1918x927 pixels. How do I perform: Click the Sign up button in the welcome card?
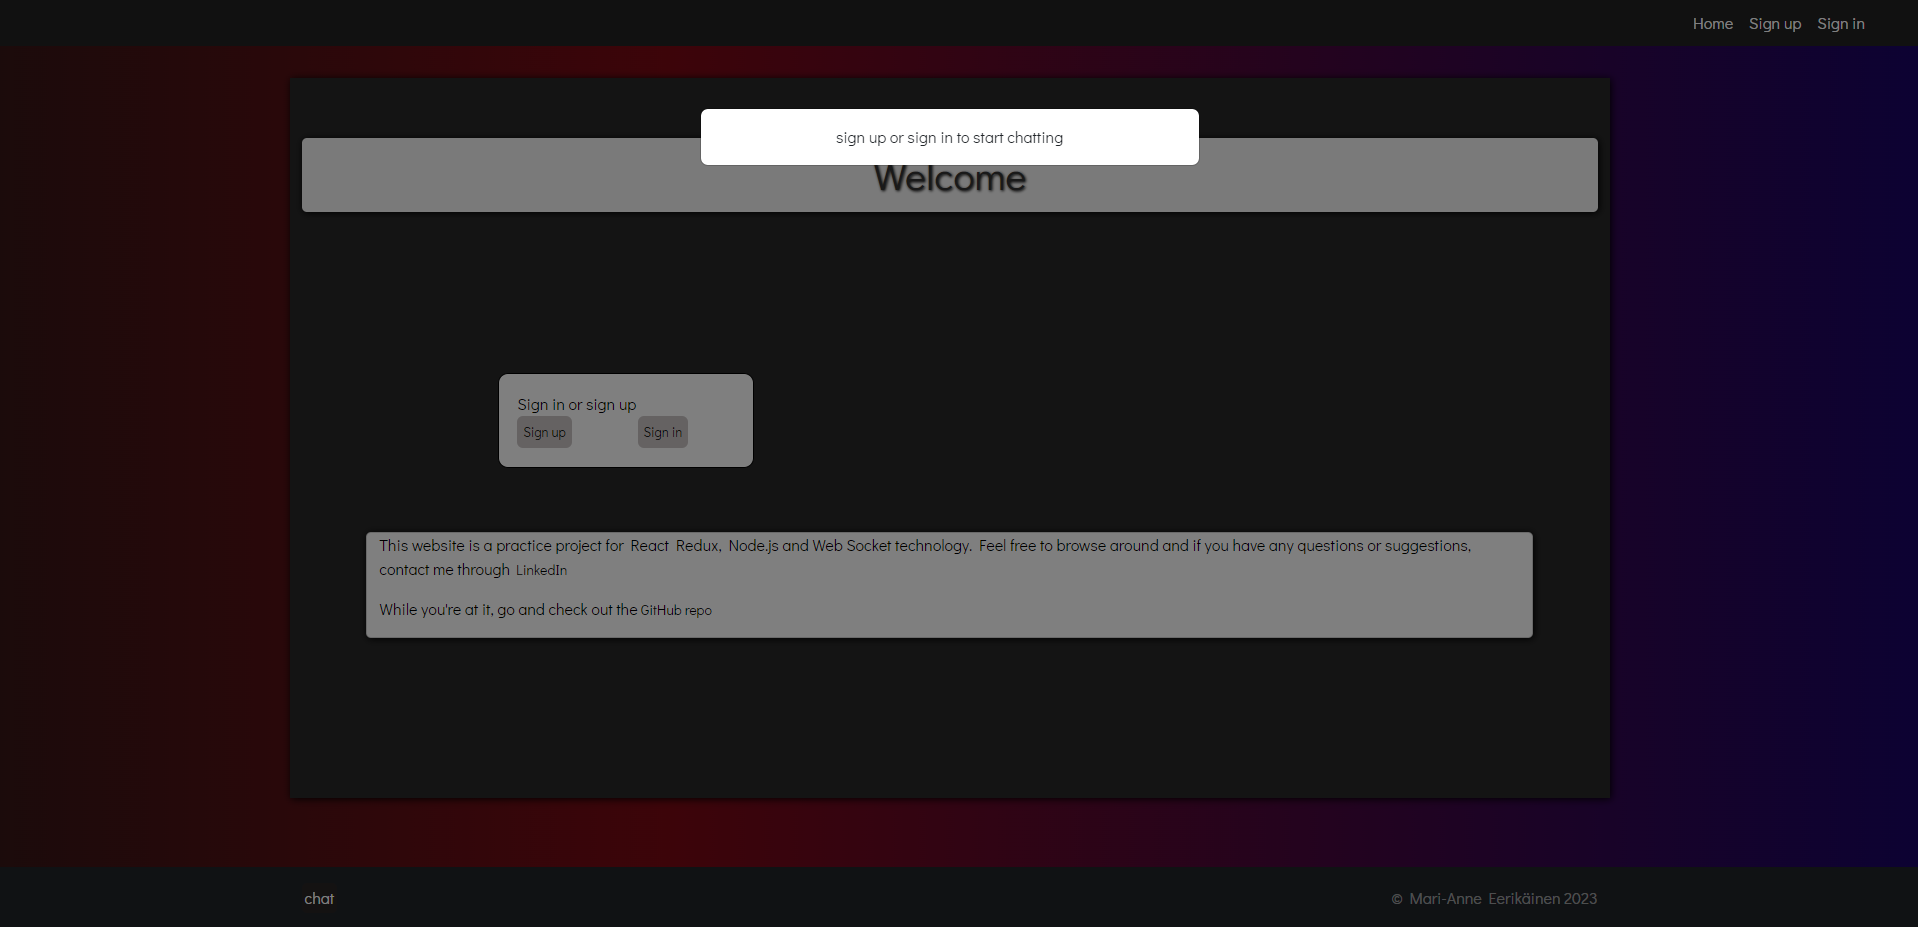coord(544,432)
